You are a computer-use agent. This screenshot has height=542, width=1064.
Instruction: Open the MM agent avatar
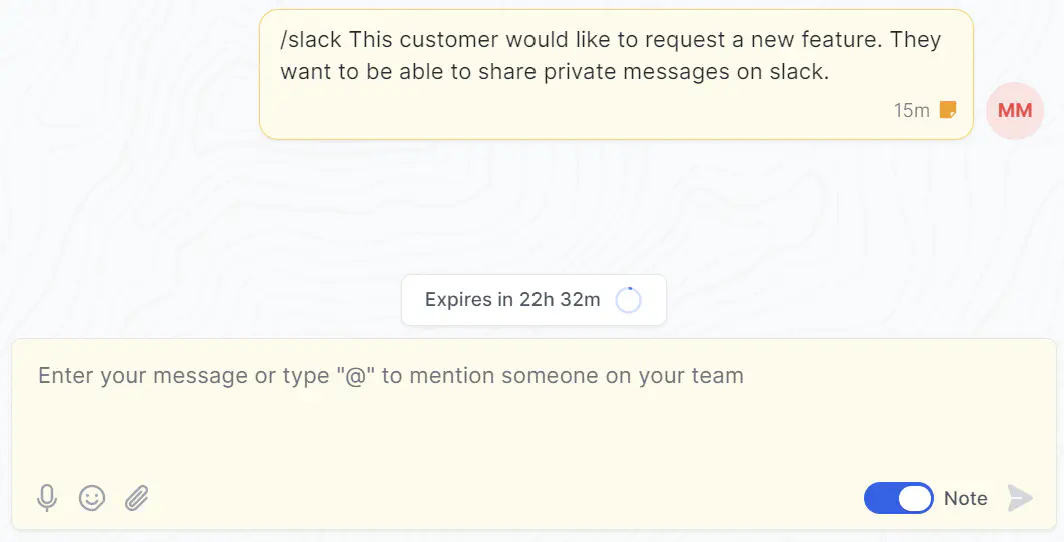[x=1014, y=111]
